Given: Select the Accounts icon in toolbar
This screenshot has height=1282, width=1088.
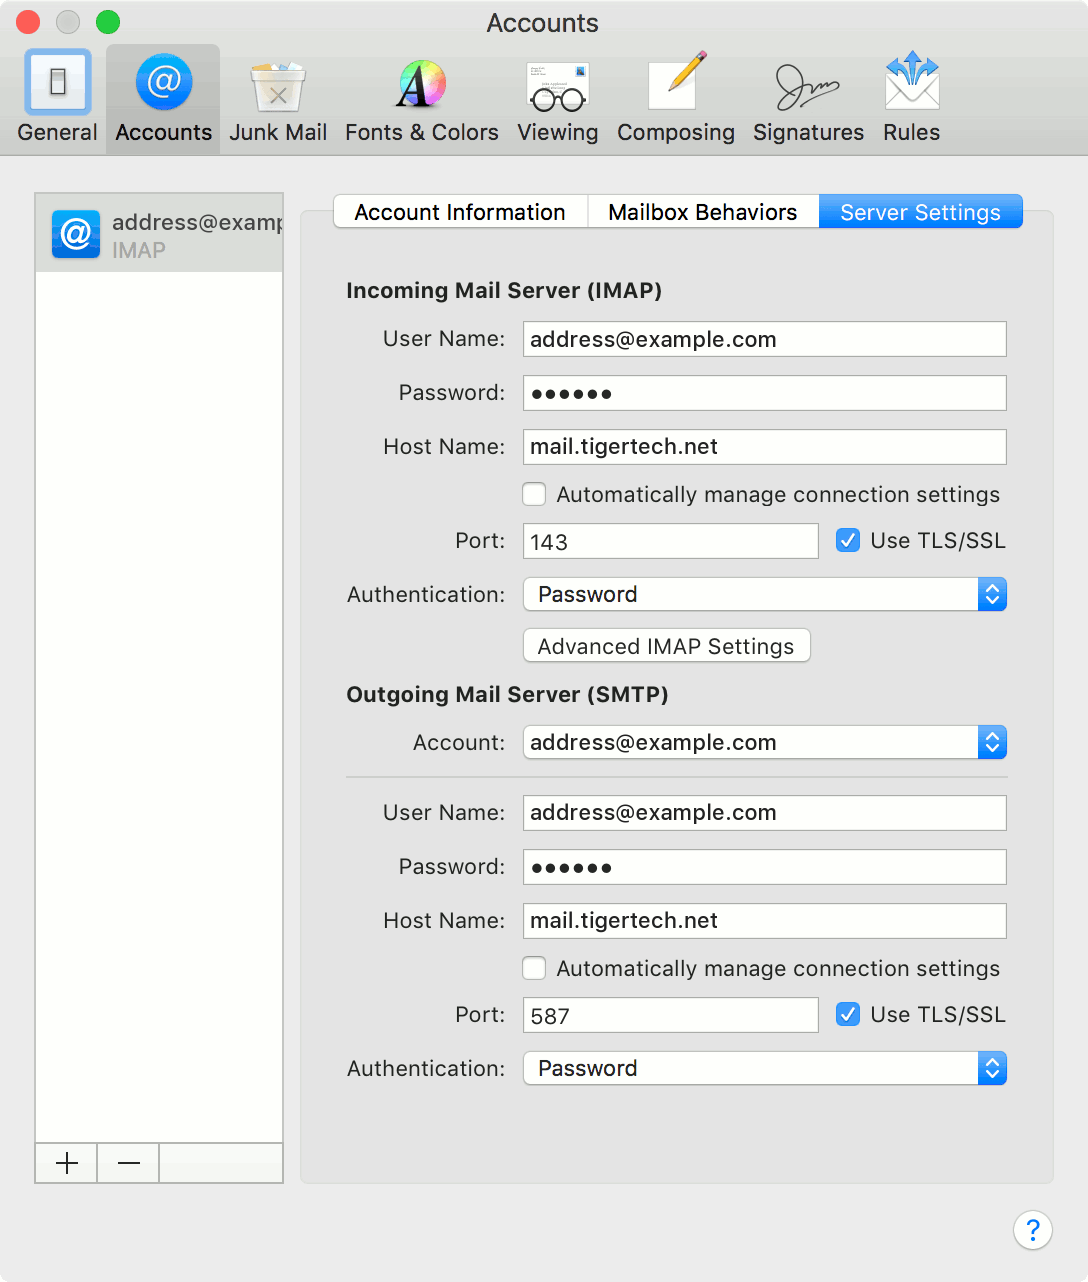Looking at the screenshot, I should (162, 95).
